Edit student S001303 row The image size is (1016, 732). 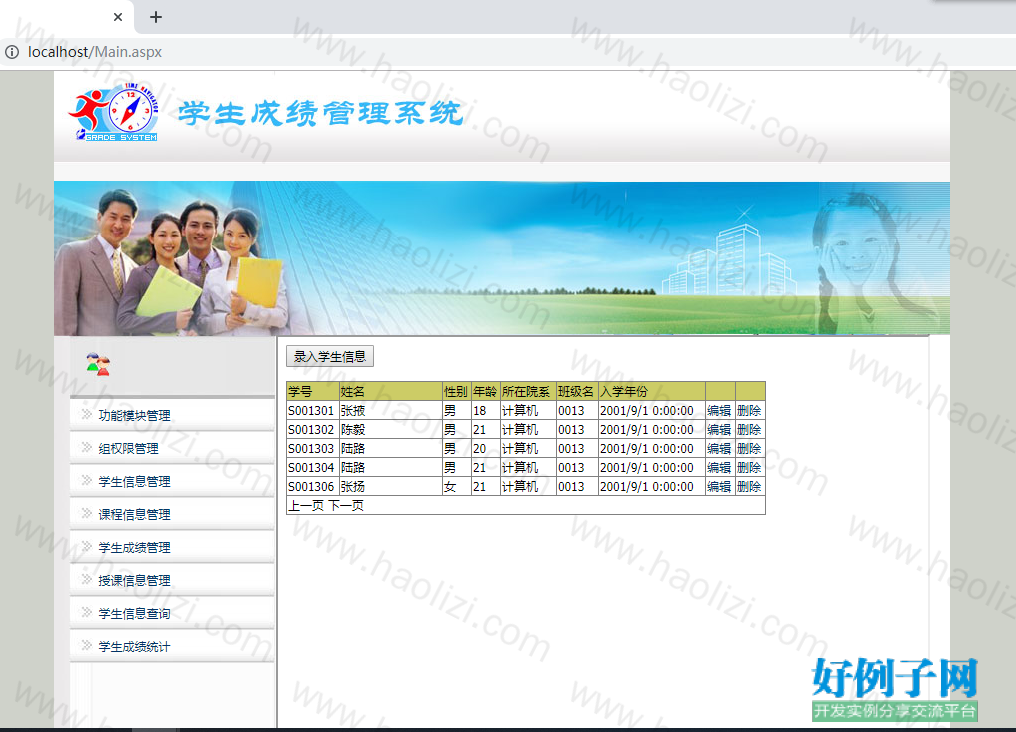[719, 448]
